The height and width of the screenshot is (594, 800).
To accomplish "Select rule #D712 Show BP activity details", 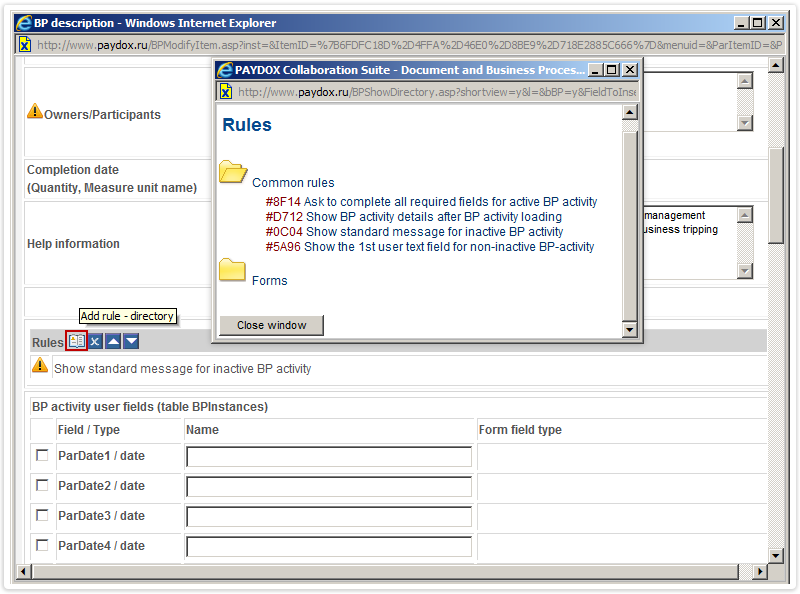I will point(413,217).
